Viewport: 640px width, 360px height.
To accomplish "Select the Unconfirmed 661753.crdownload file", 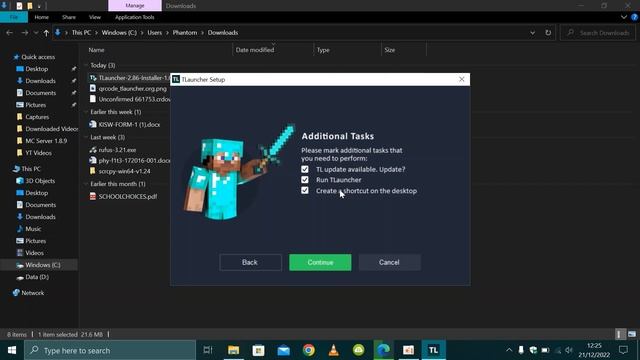I will tap(129, 99).
